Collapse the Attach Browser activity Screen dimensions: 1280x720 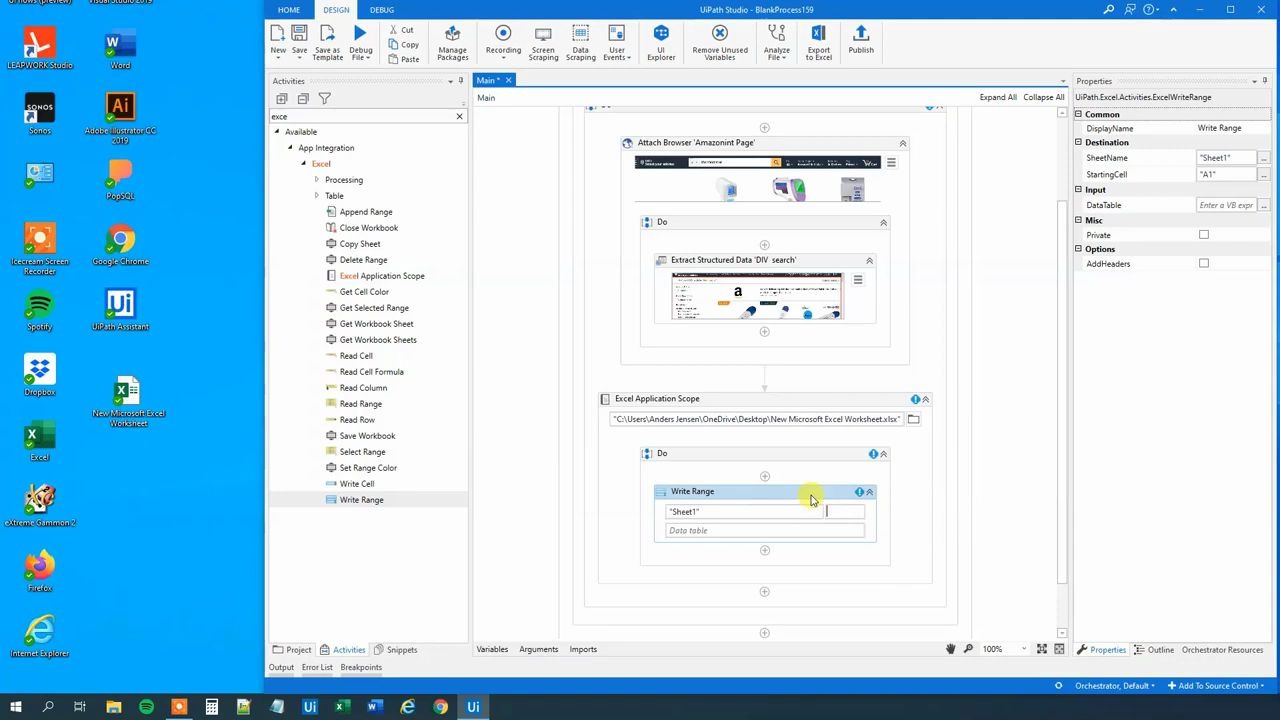point(902,143)
